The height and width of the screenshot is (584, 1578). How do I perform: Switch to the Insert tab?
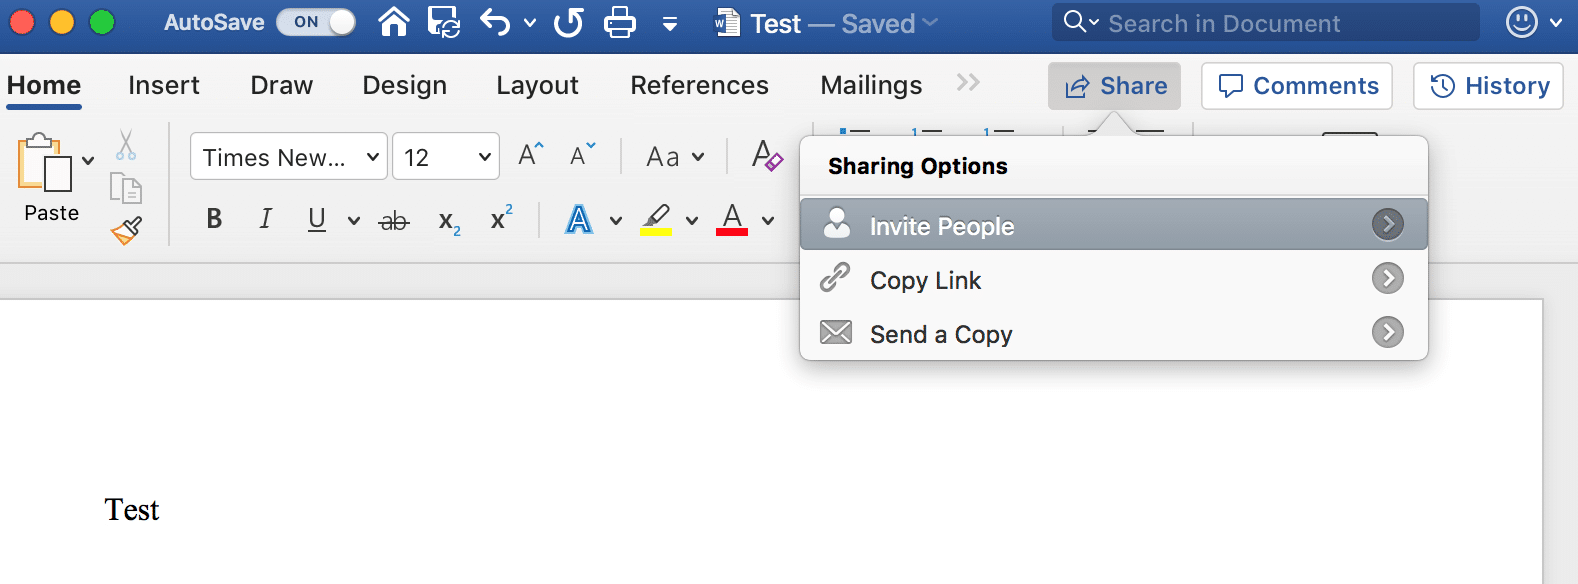click(x=164, y=86)
